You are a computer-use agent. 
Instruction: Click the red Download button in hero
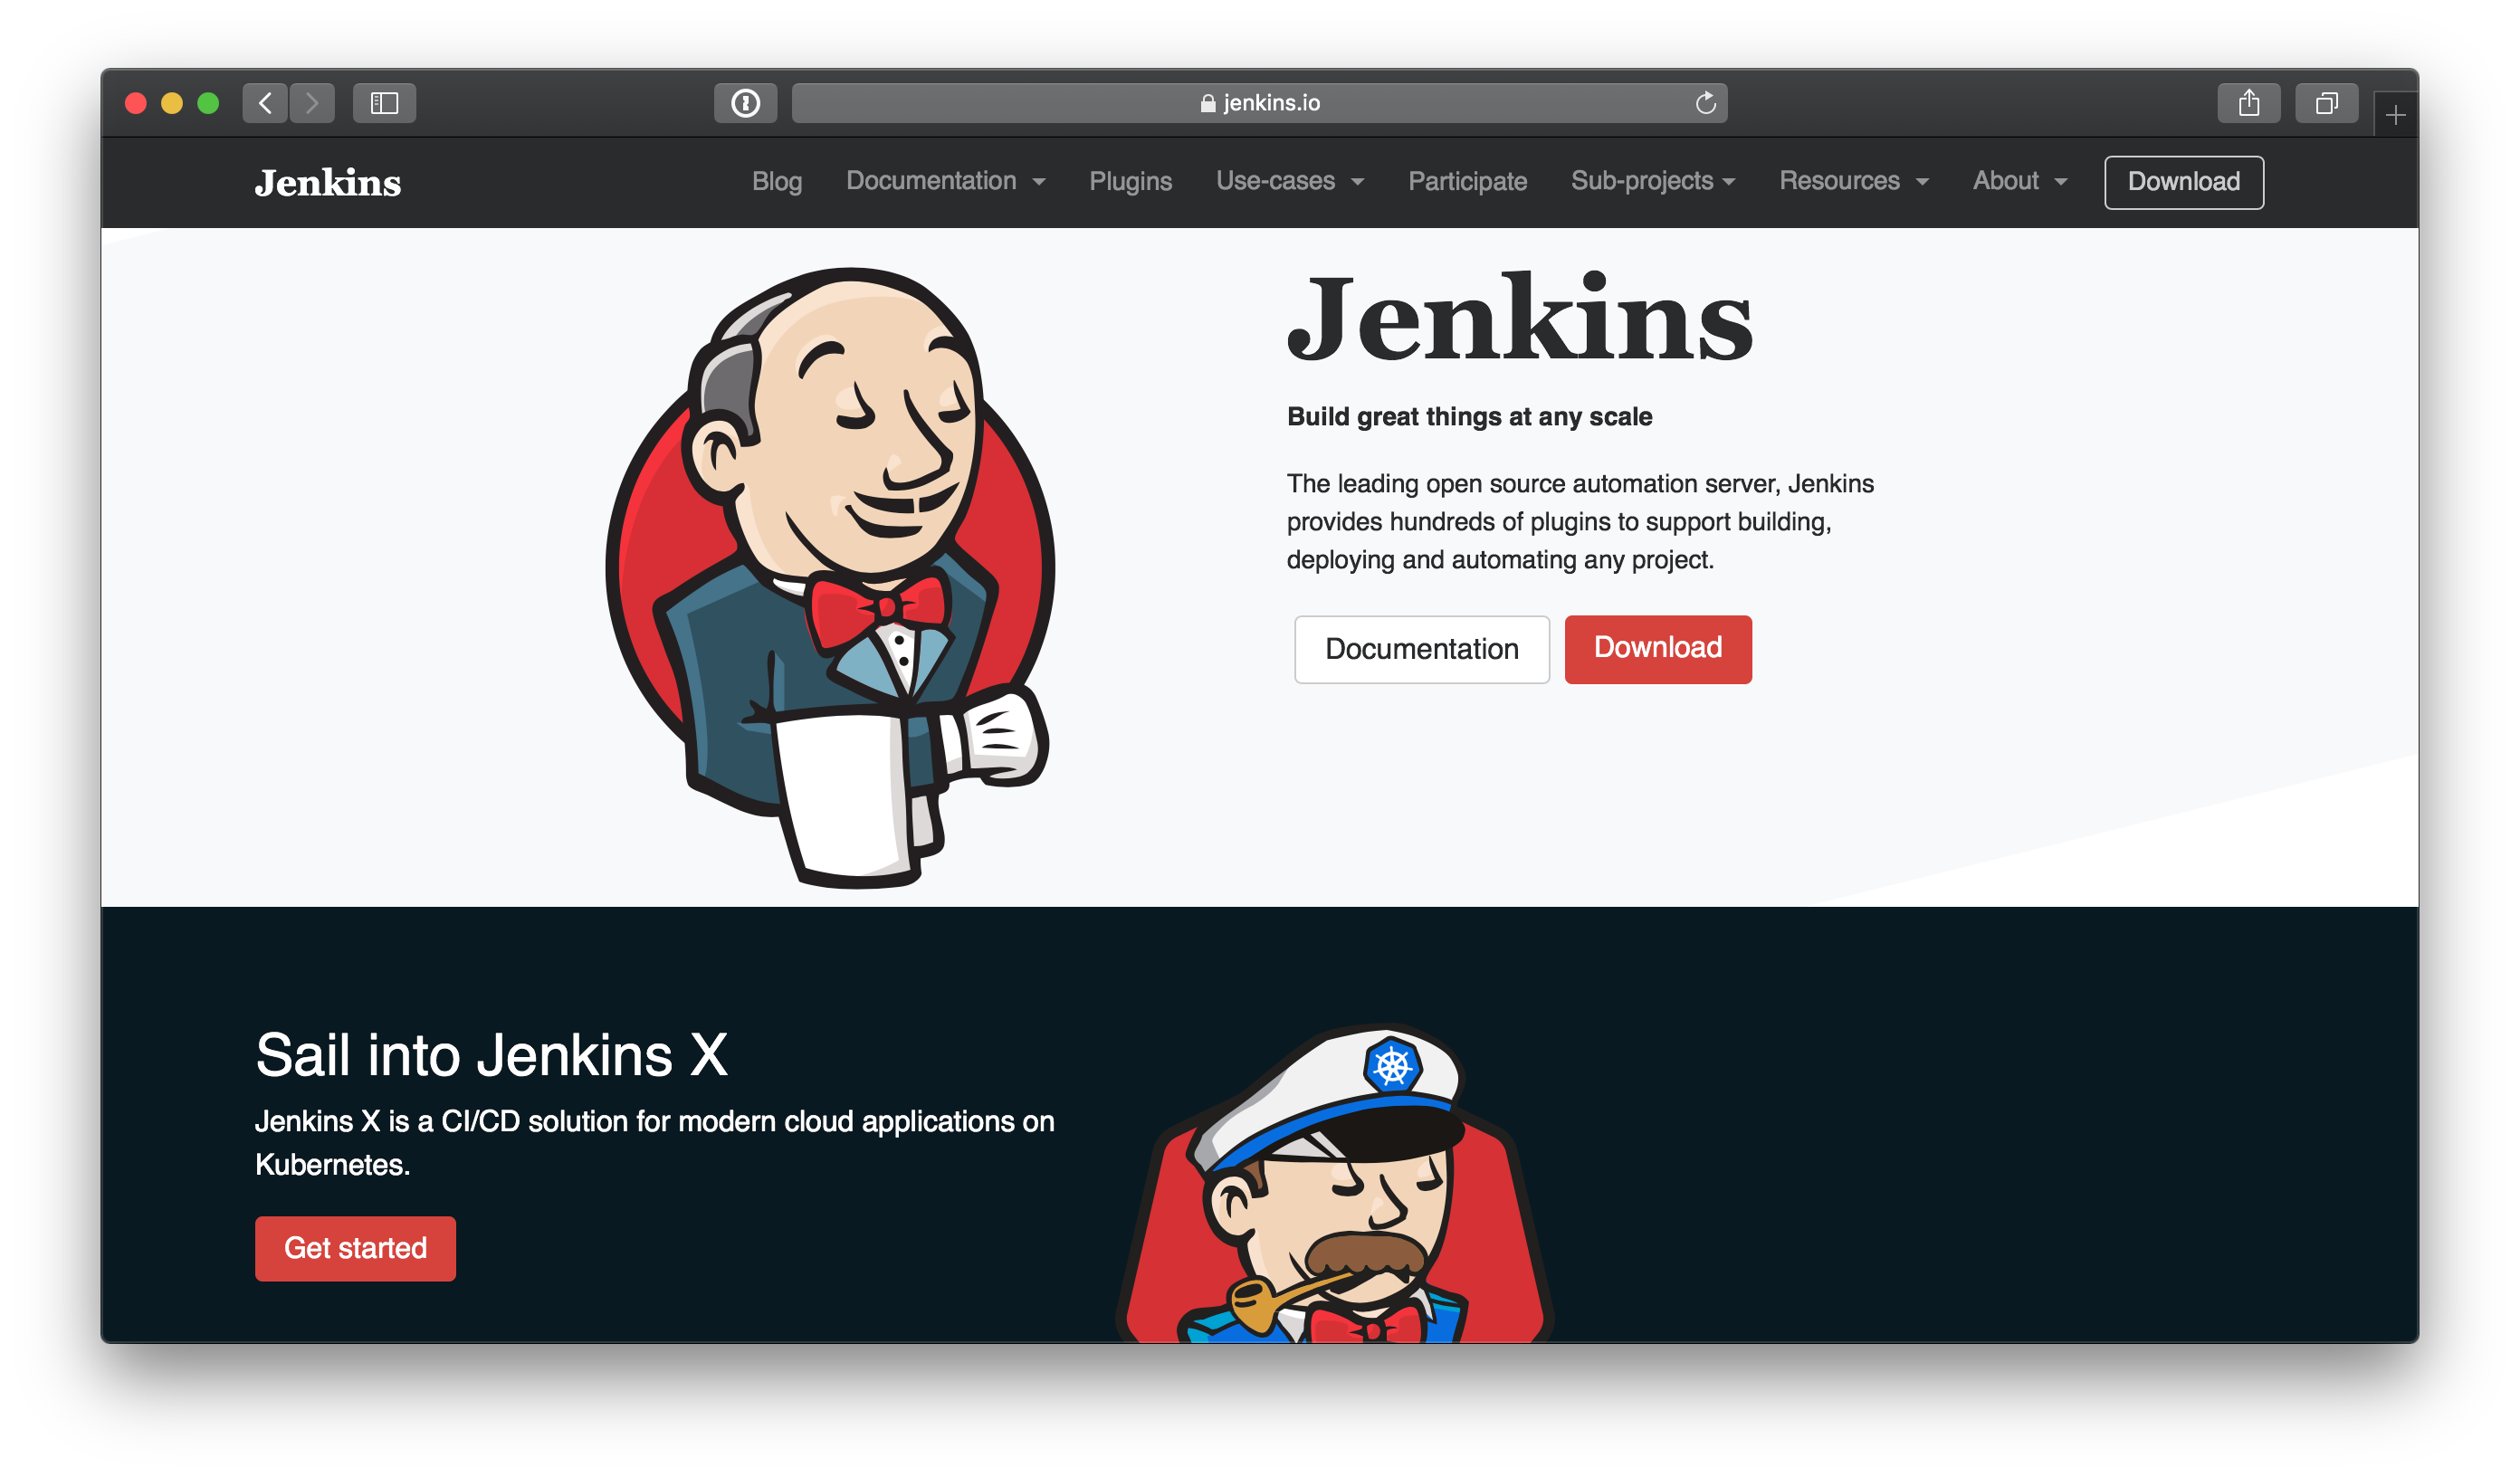click(1657, 649)
